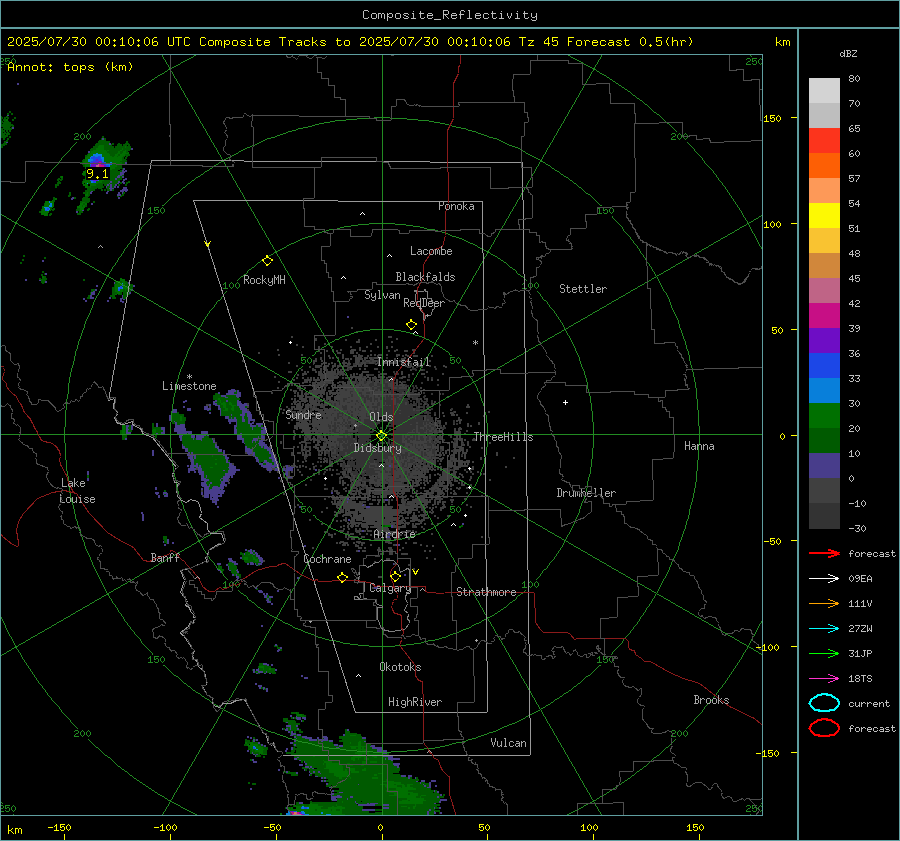This screenshot has height=841, width=900.
Task: Click the asterisk marker above Limestone
Action: click(x=189, y=377)
